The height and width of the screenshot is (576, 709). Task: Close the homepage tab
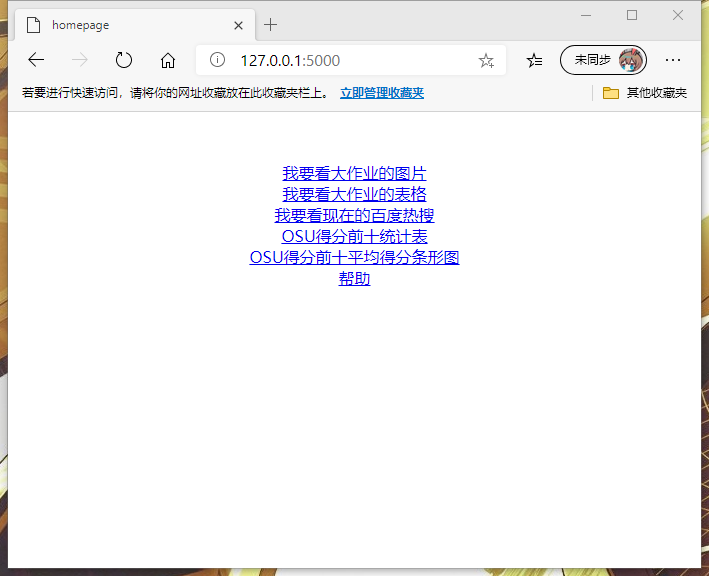pos(238,25)
